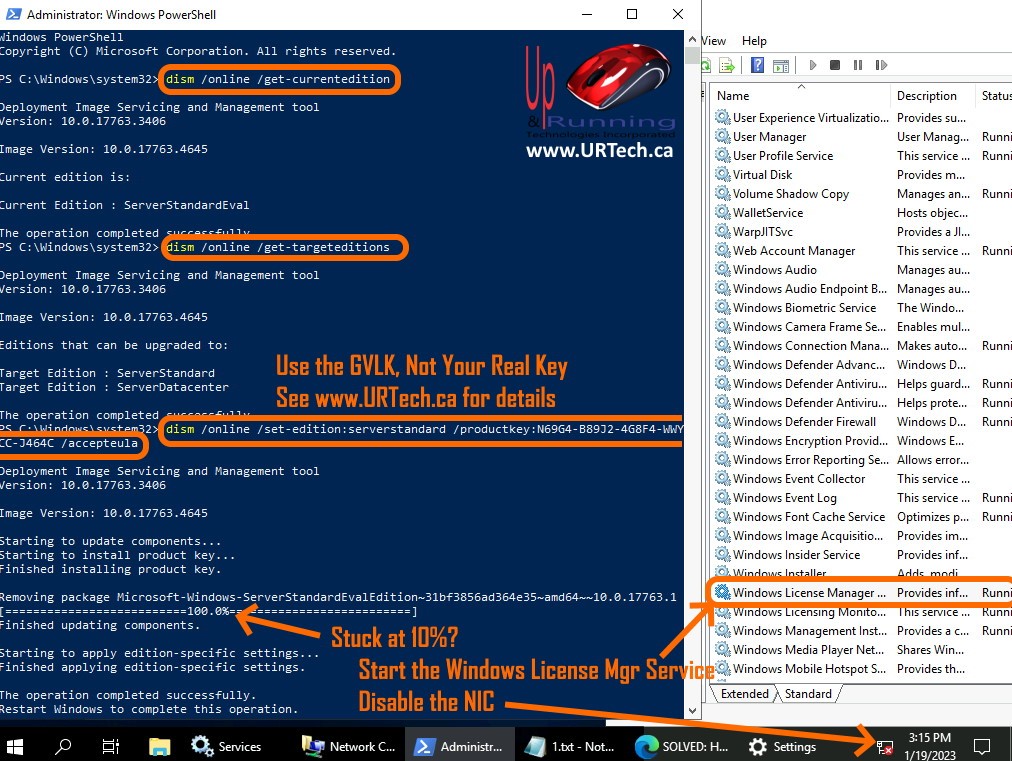Open the Windows Start menu

point(17,746)
